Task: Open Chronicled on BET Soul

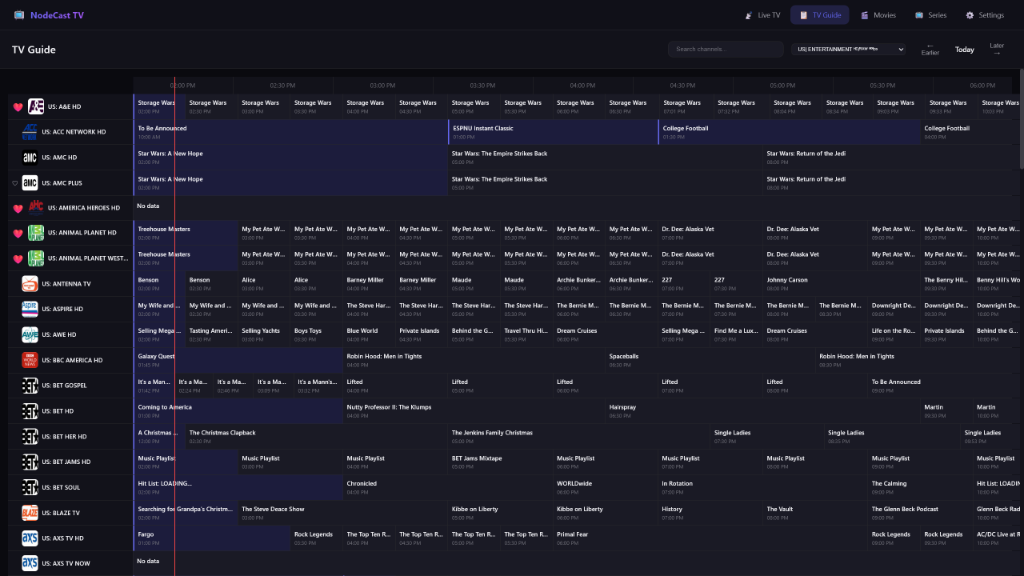Action: pyautogui.click(x=448, y=487)
